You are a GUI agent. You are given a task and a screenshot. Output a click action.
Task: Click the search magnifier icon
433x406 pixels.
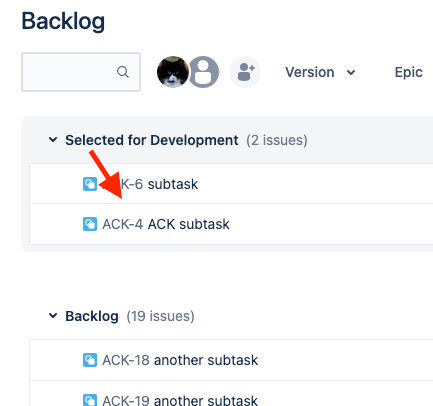coord(123,72)
